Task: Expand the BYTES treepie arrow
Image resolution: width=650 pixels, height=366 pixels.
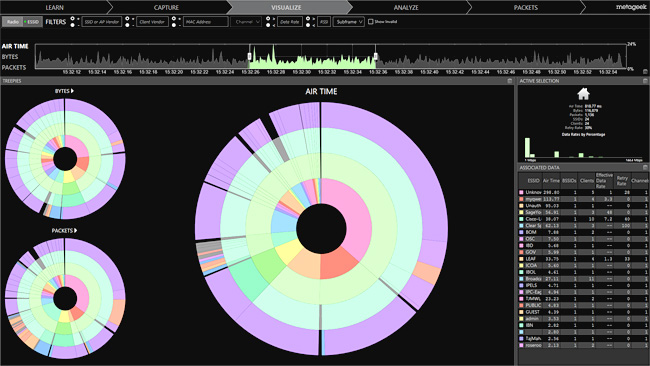Action: pos(73,91)
